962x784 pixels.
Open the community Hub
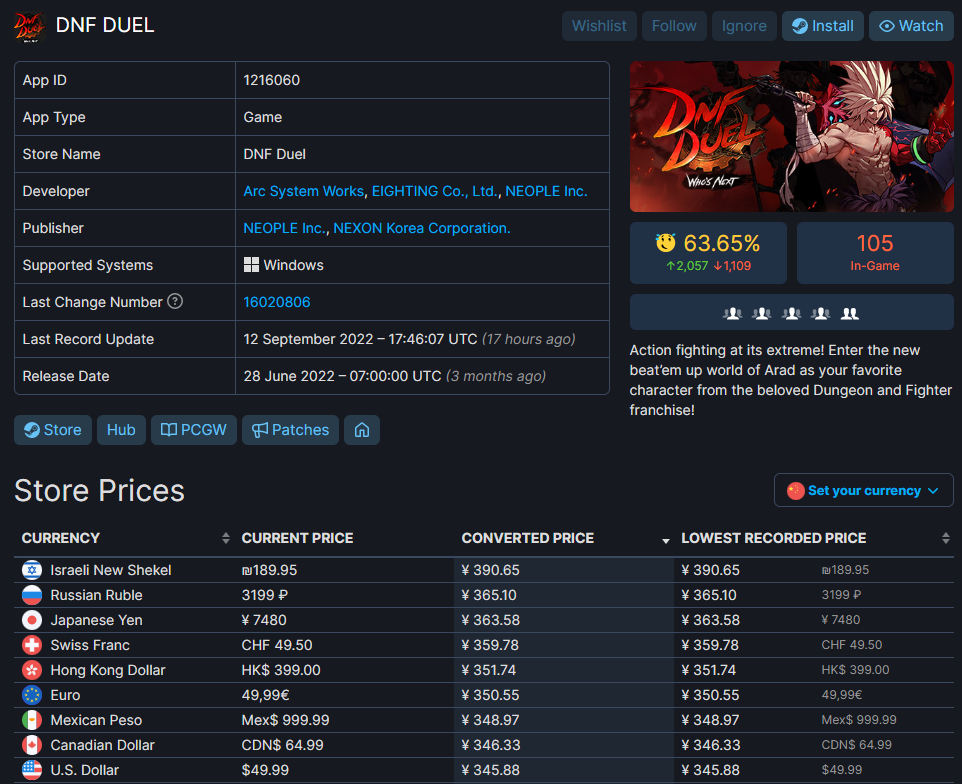(x=121, y=430)
